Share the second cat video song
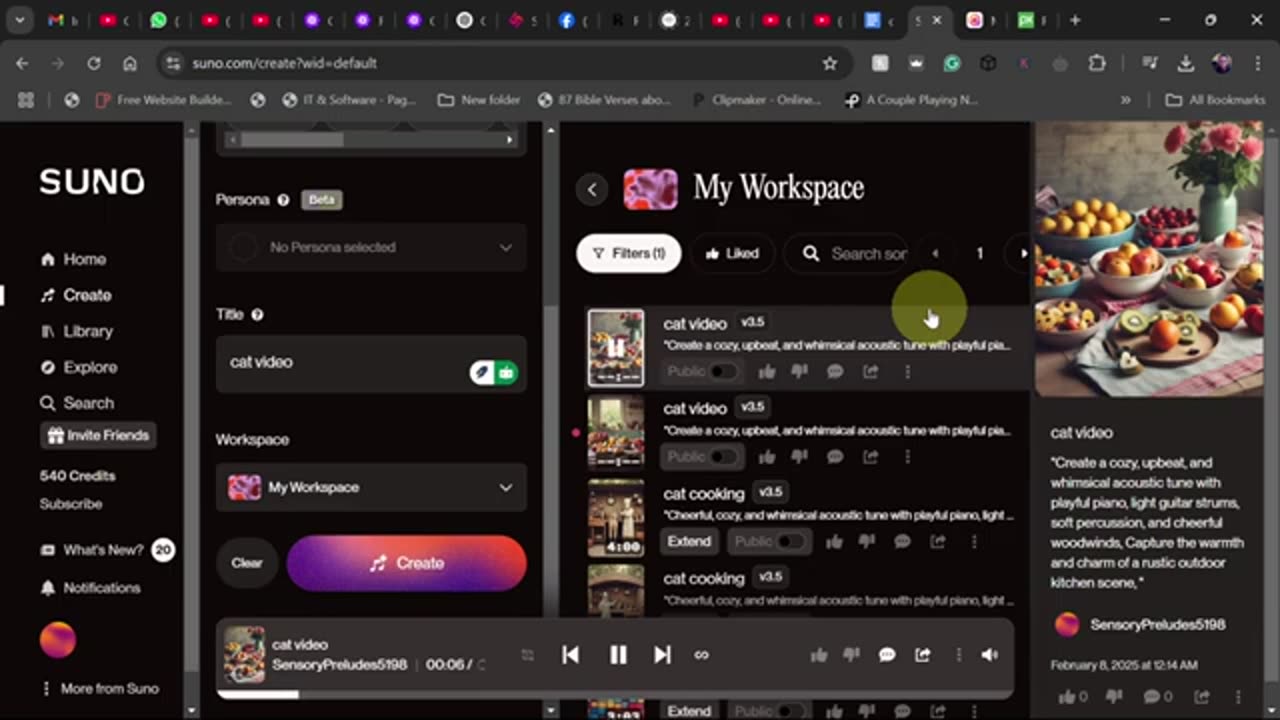The height and width of the screenshot is (720, 1280). point(871,457)
